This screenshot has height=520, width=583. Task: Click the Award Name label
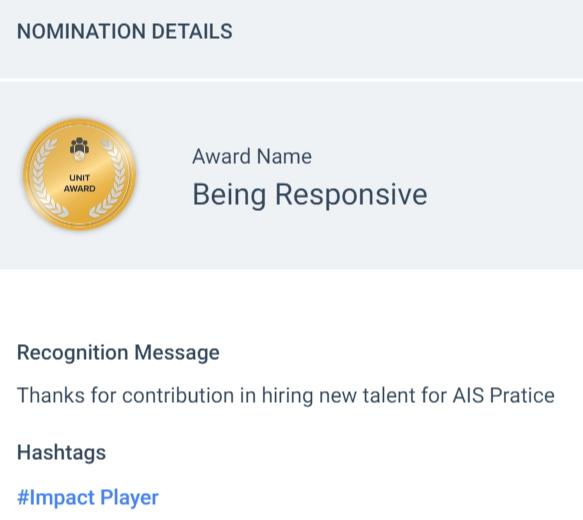coord(252,156)
